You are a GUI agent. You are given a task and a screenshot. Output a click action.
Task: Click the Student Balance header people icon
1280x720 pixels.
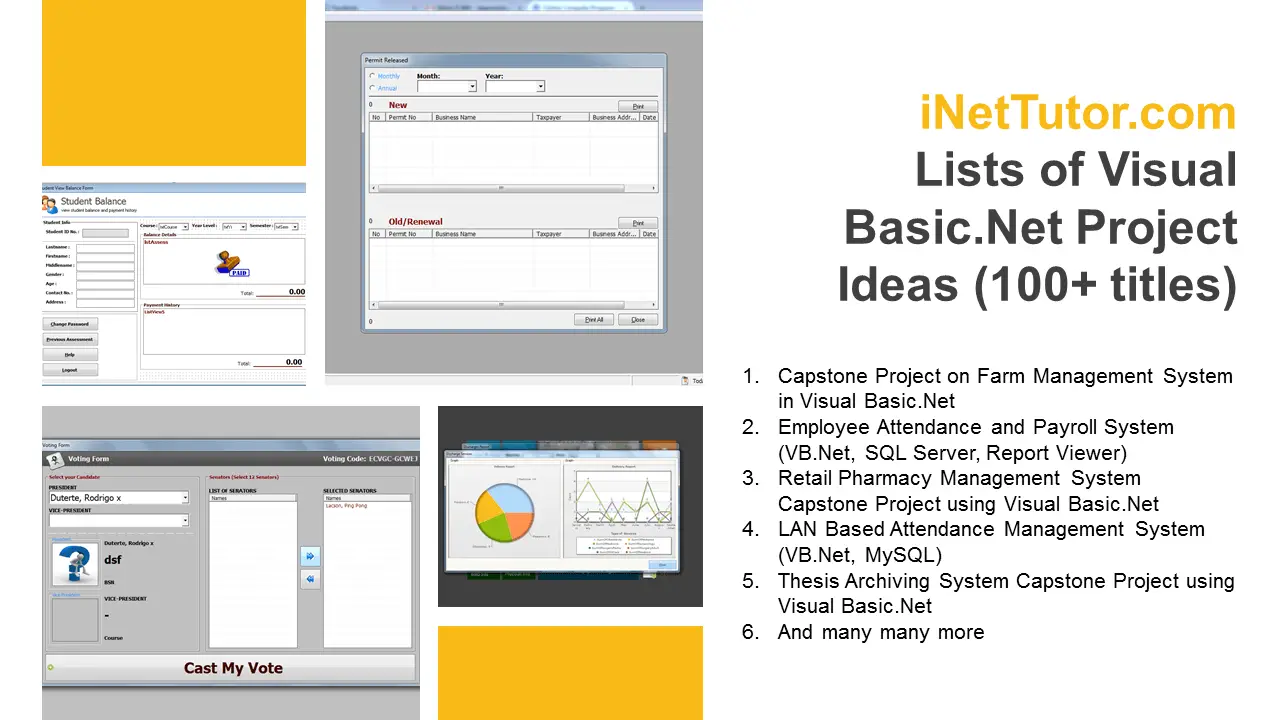pos(48,202)
